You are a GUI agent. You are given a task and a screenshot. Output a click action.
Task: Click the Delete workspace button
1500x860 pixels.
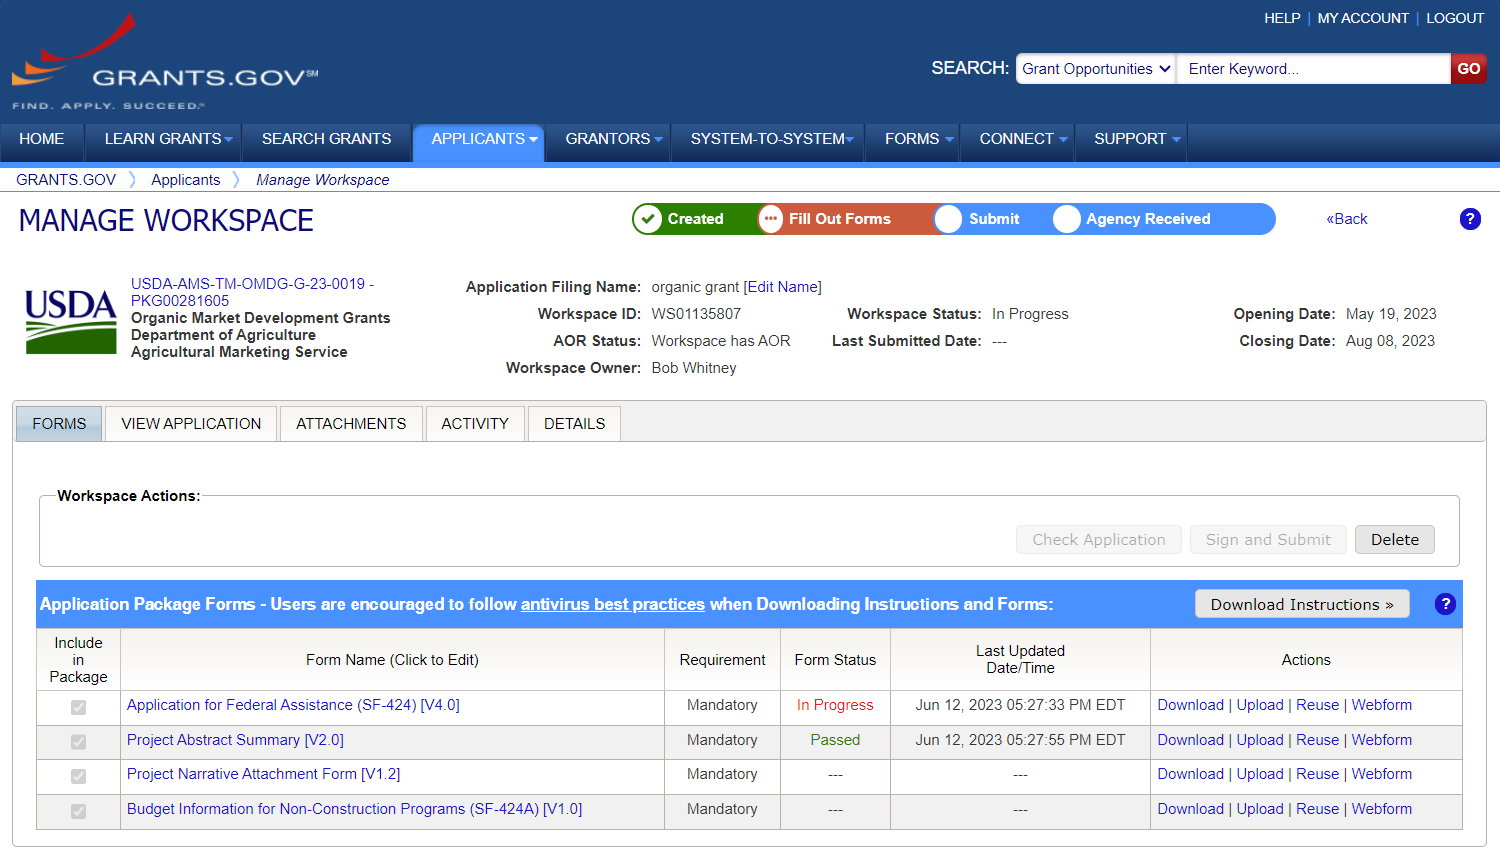point(1394,540)
